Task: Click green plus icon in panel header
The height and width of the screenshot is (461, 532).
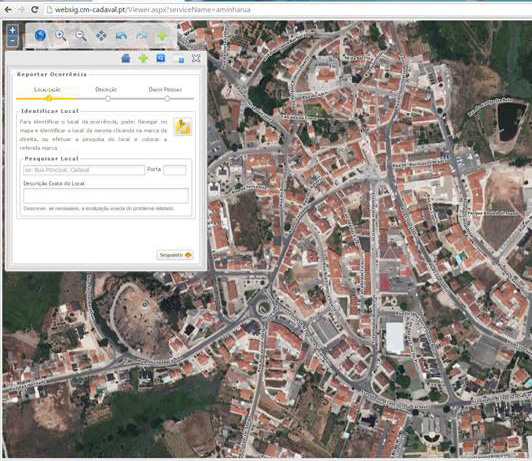Action: [x=143, y=58]
